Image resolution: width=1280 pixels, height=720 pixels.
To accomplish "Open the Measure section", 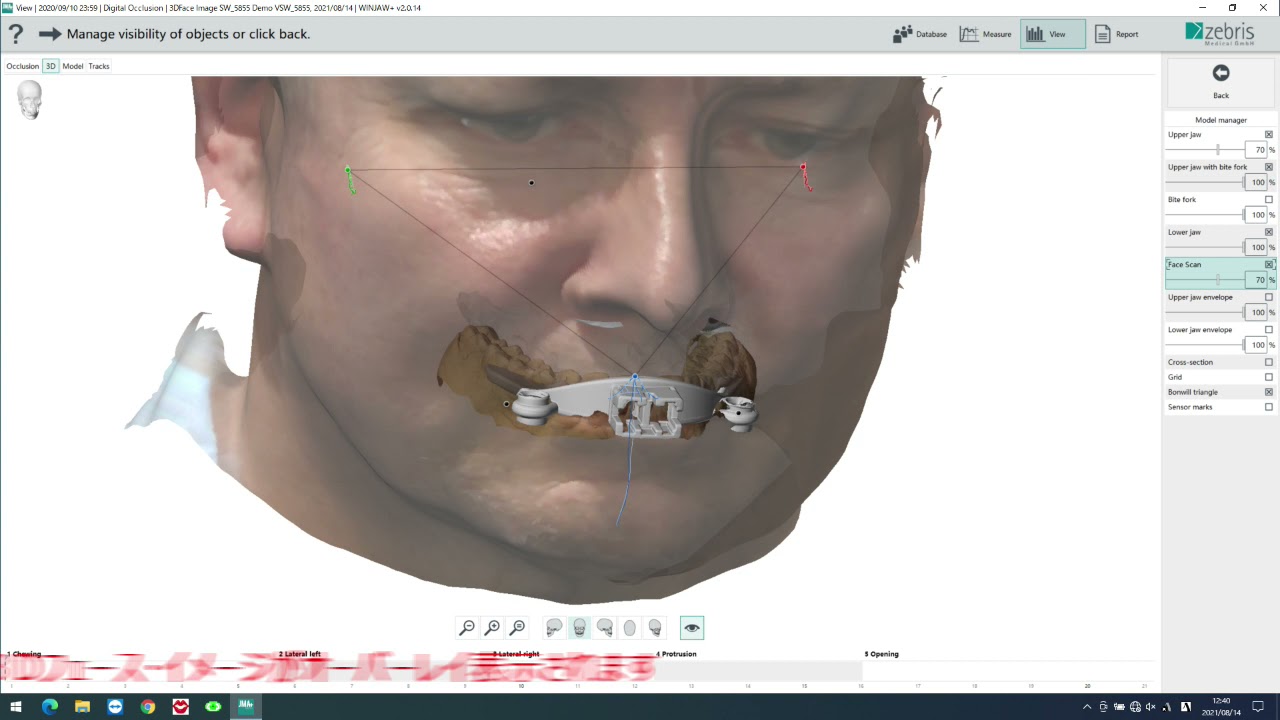I will point(986,34).
